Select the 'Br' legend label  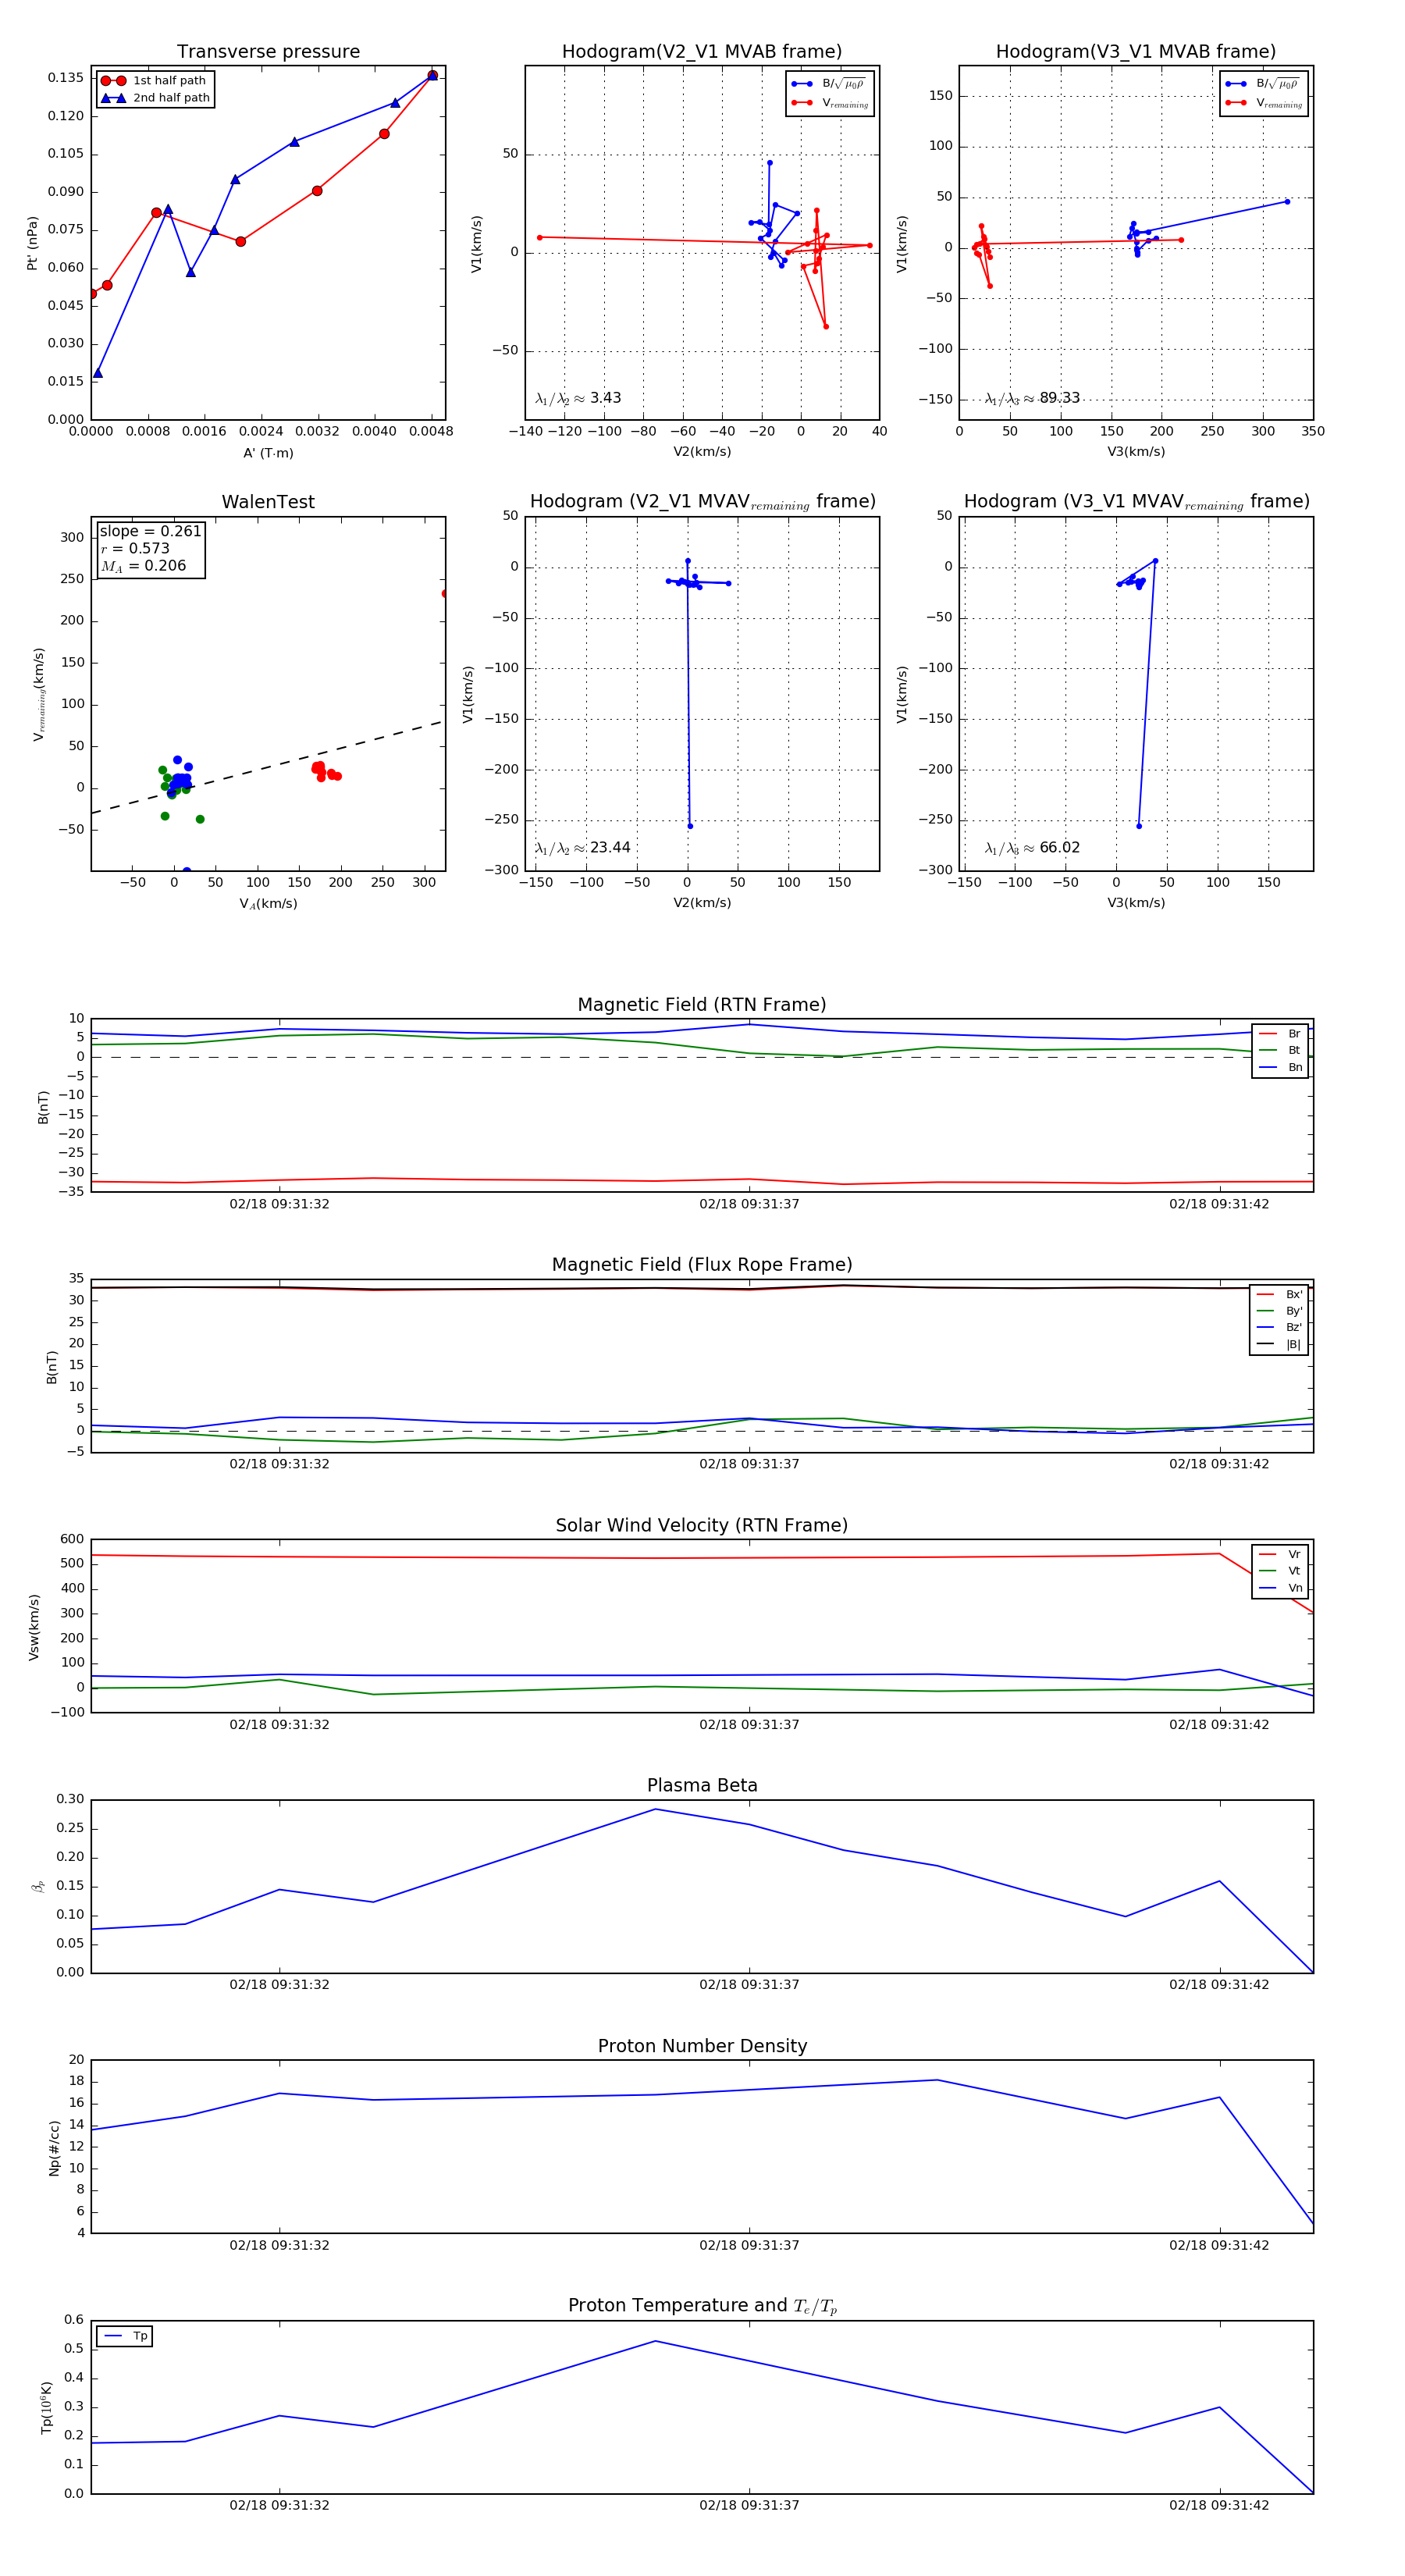1294,1034
